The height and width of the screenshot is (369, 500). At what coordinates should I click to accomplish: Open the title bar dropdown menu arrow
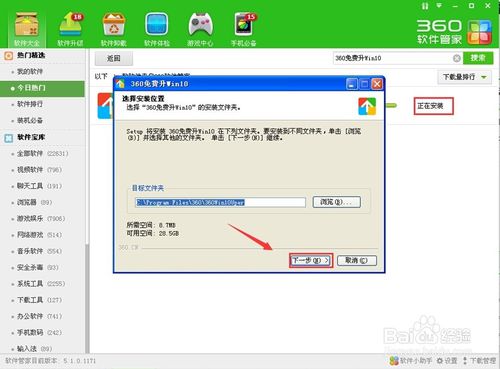pos(439,6)
